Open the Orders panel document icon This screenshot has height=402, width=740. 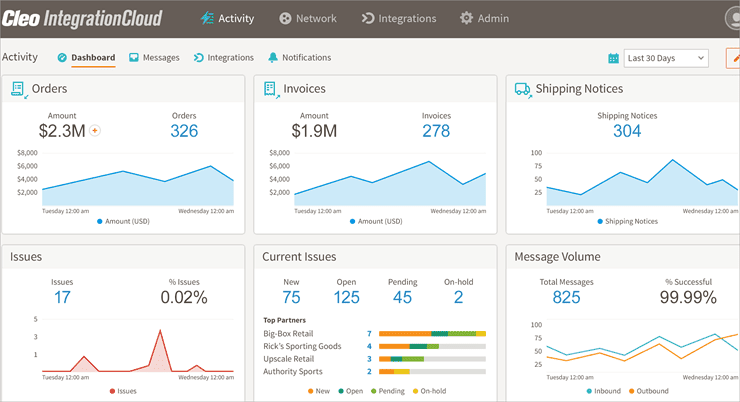pyautogui.click(x=18, y=89)
